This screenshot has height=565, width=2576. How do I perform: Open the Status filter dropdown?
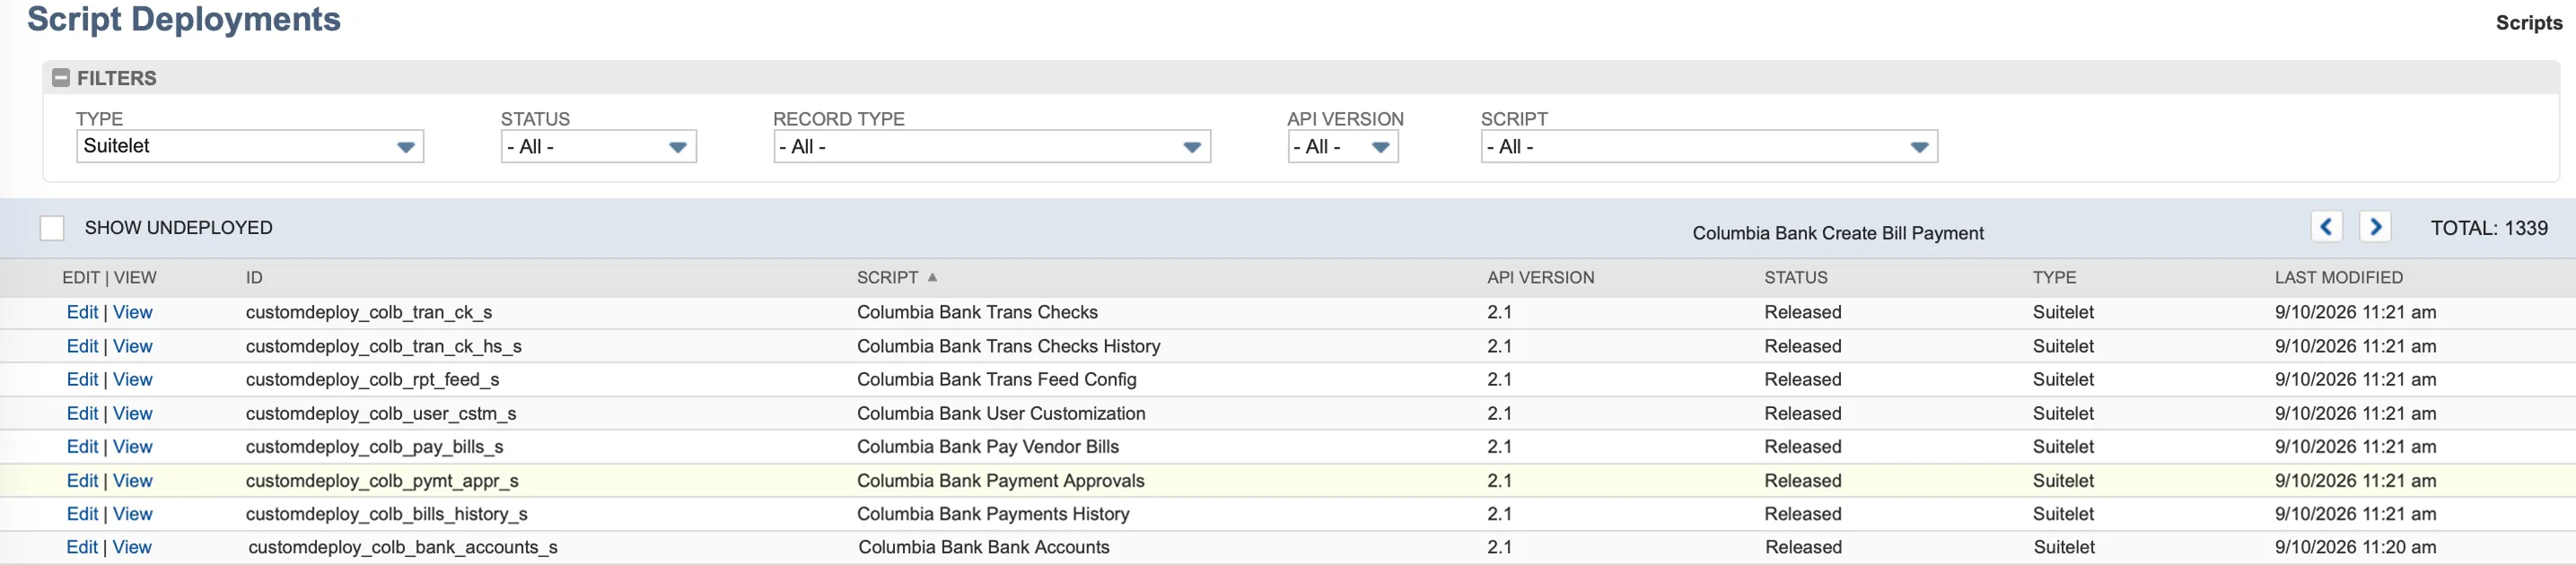click(x=598, y=146)
